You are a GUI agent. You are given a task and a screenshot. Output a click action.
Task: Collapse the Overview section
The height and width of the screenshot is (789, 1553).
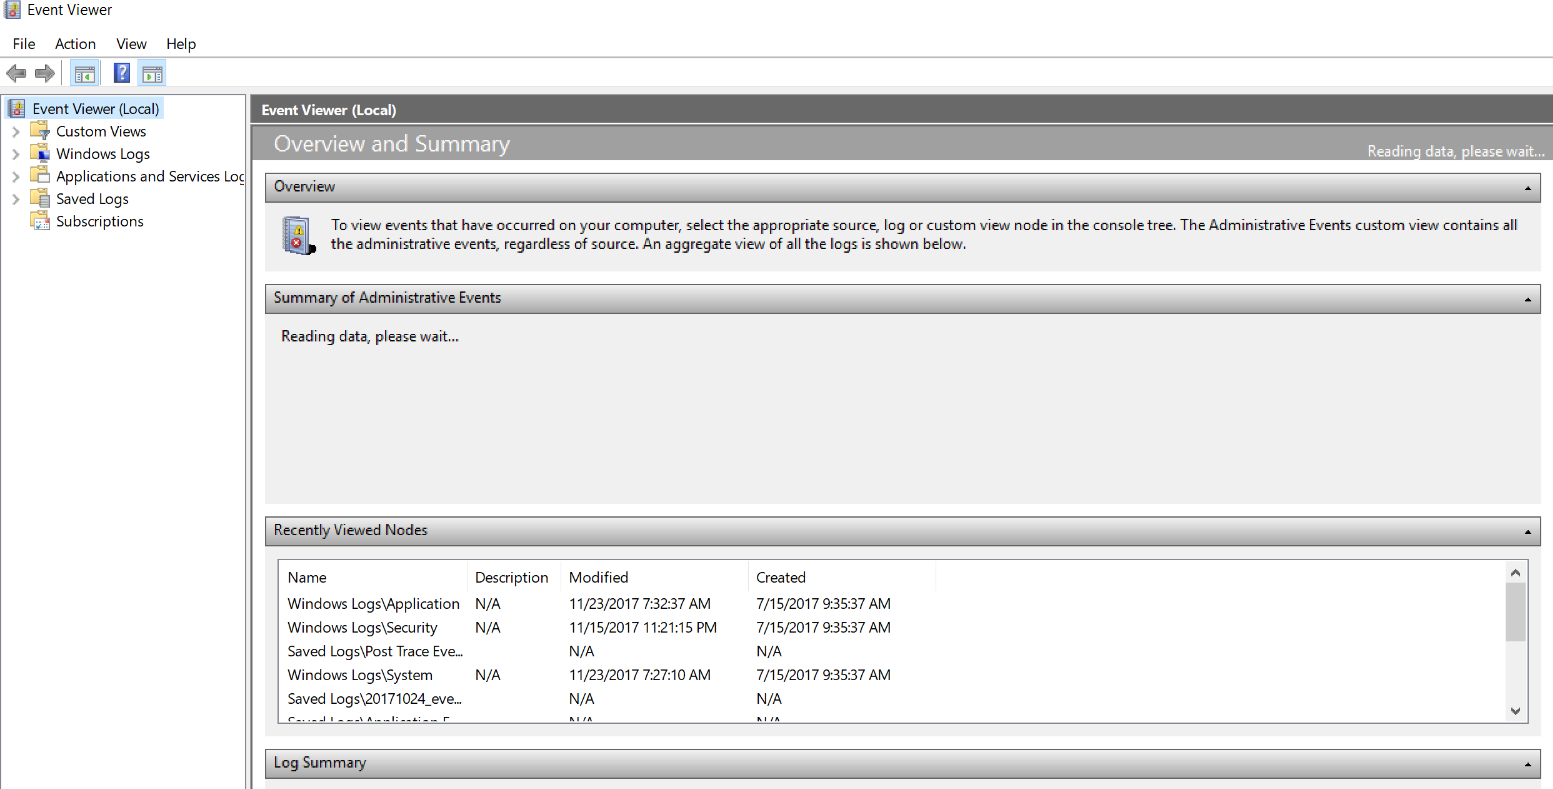tap(1527, 187)
